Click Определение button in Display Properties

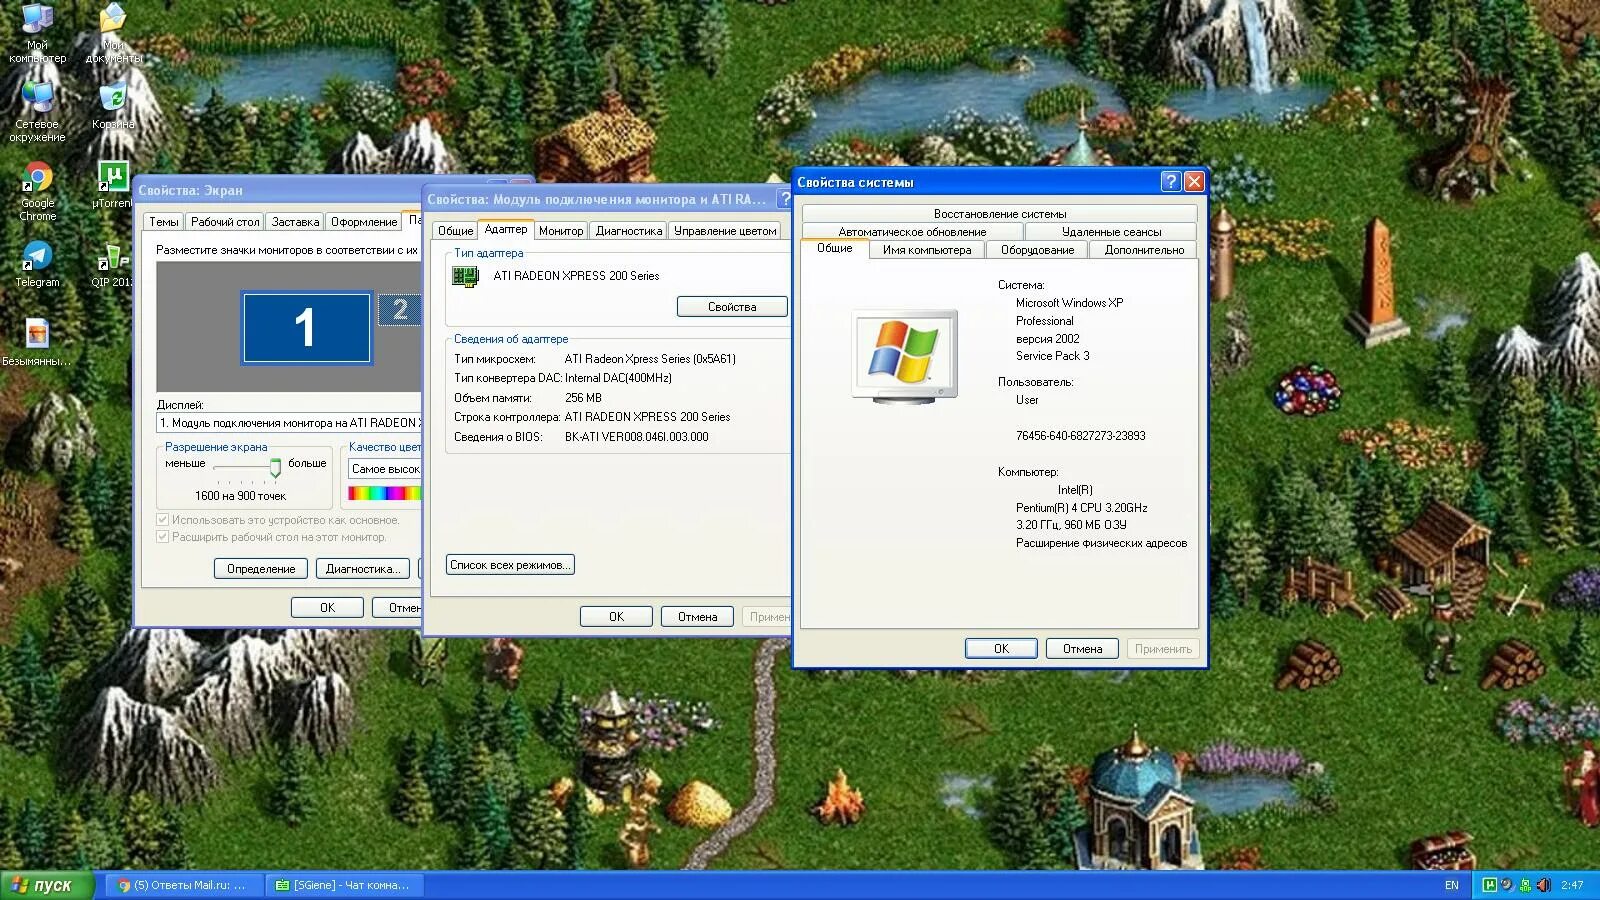(261, 569)
